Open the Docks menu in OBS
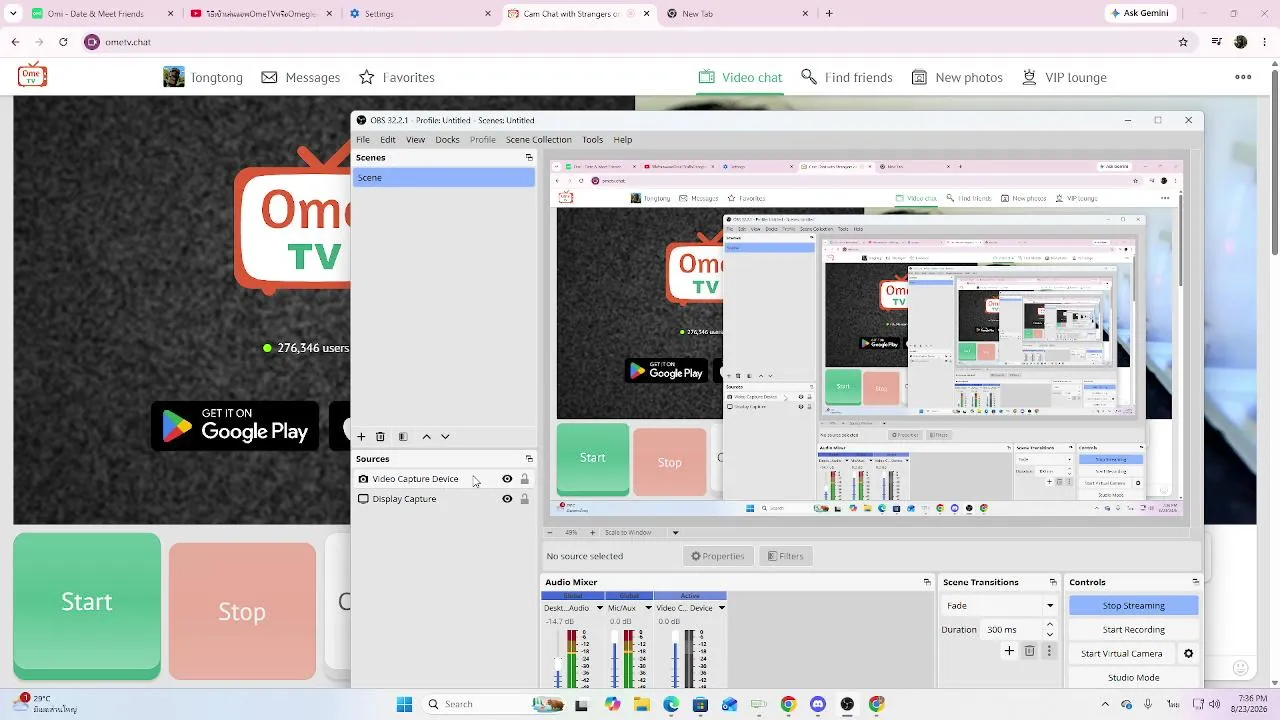 (x=447, y=140)
